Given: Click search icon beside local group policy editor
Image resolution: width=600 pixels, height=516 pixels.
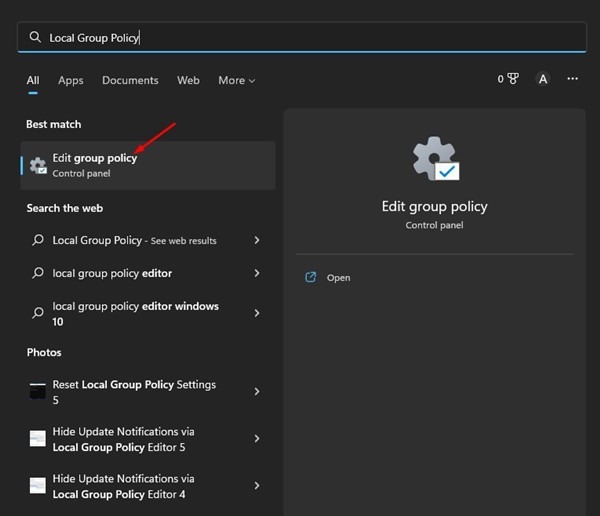Looking at the screenshot, I should tap(38, 273).
